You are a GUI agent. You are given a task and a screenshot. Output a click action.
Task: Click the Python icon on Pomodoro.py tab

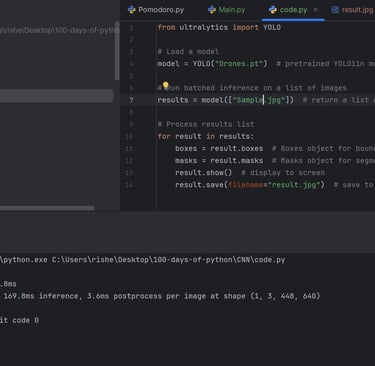coord(132,10)
